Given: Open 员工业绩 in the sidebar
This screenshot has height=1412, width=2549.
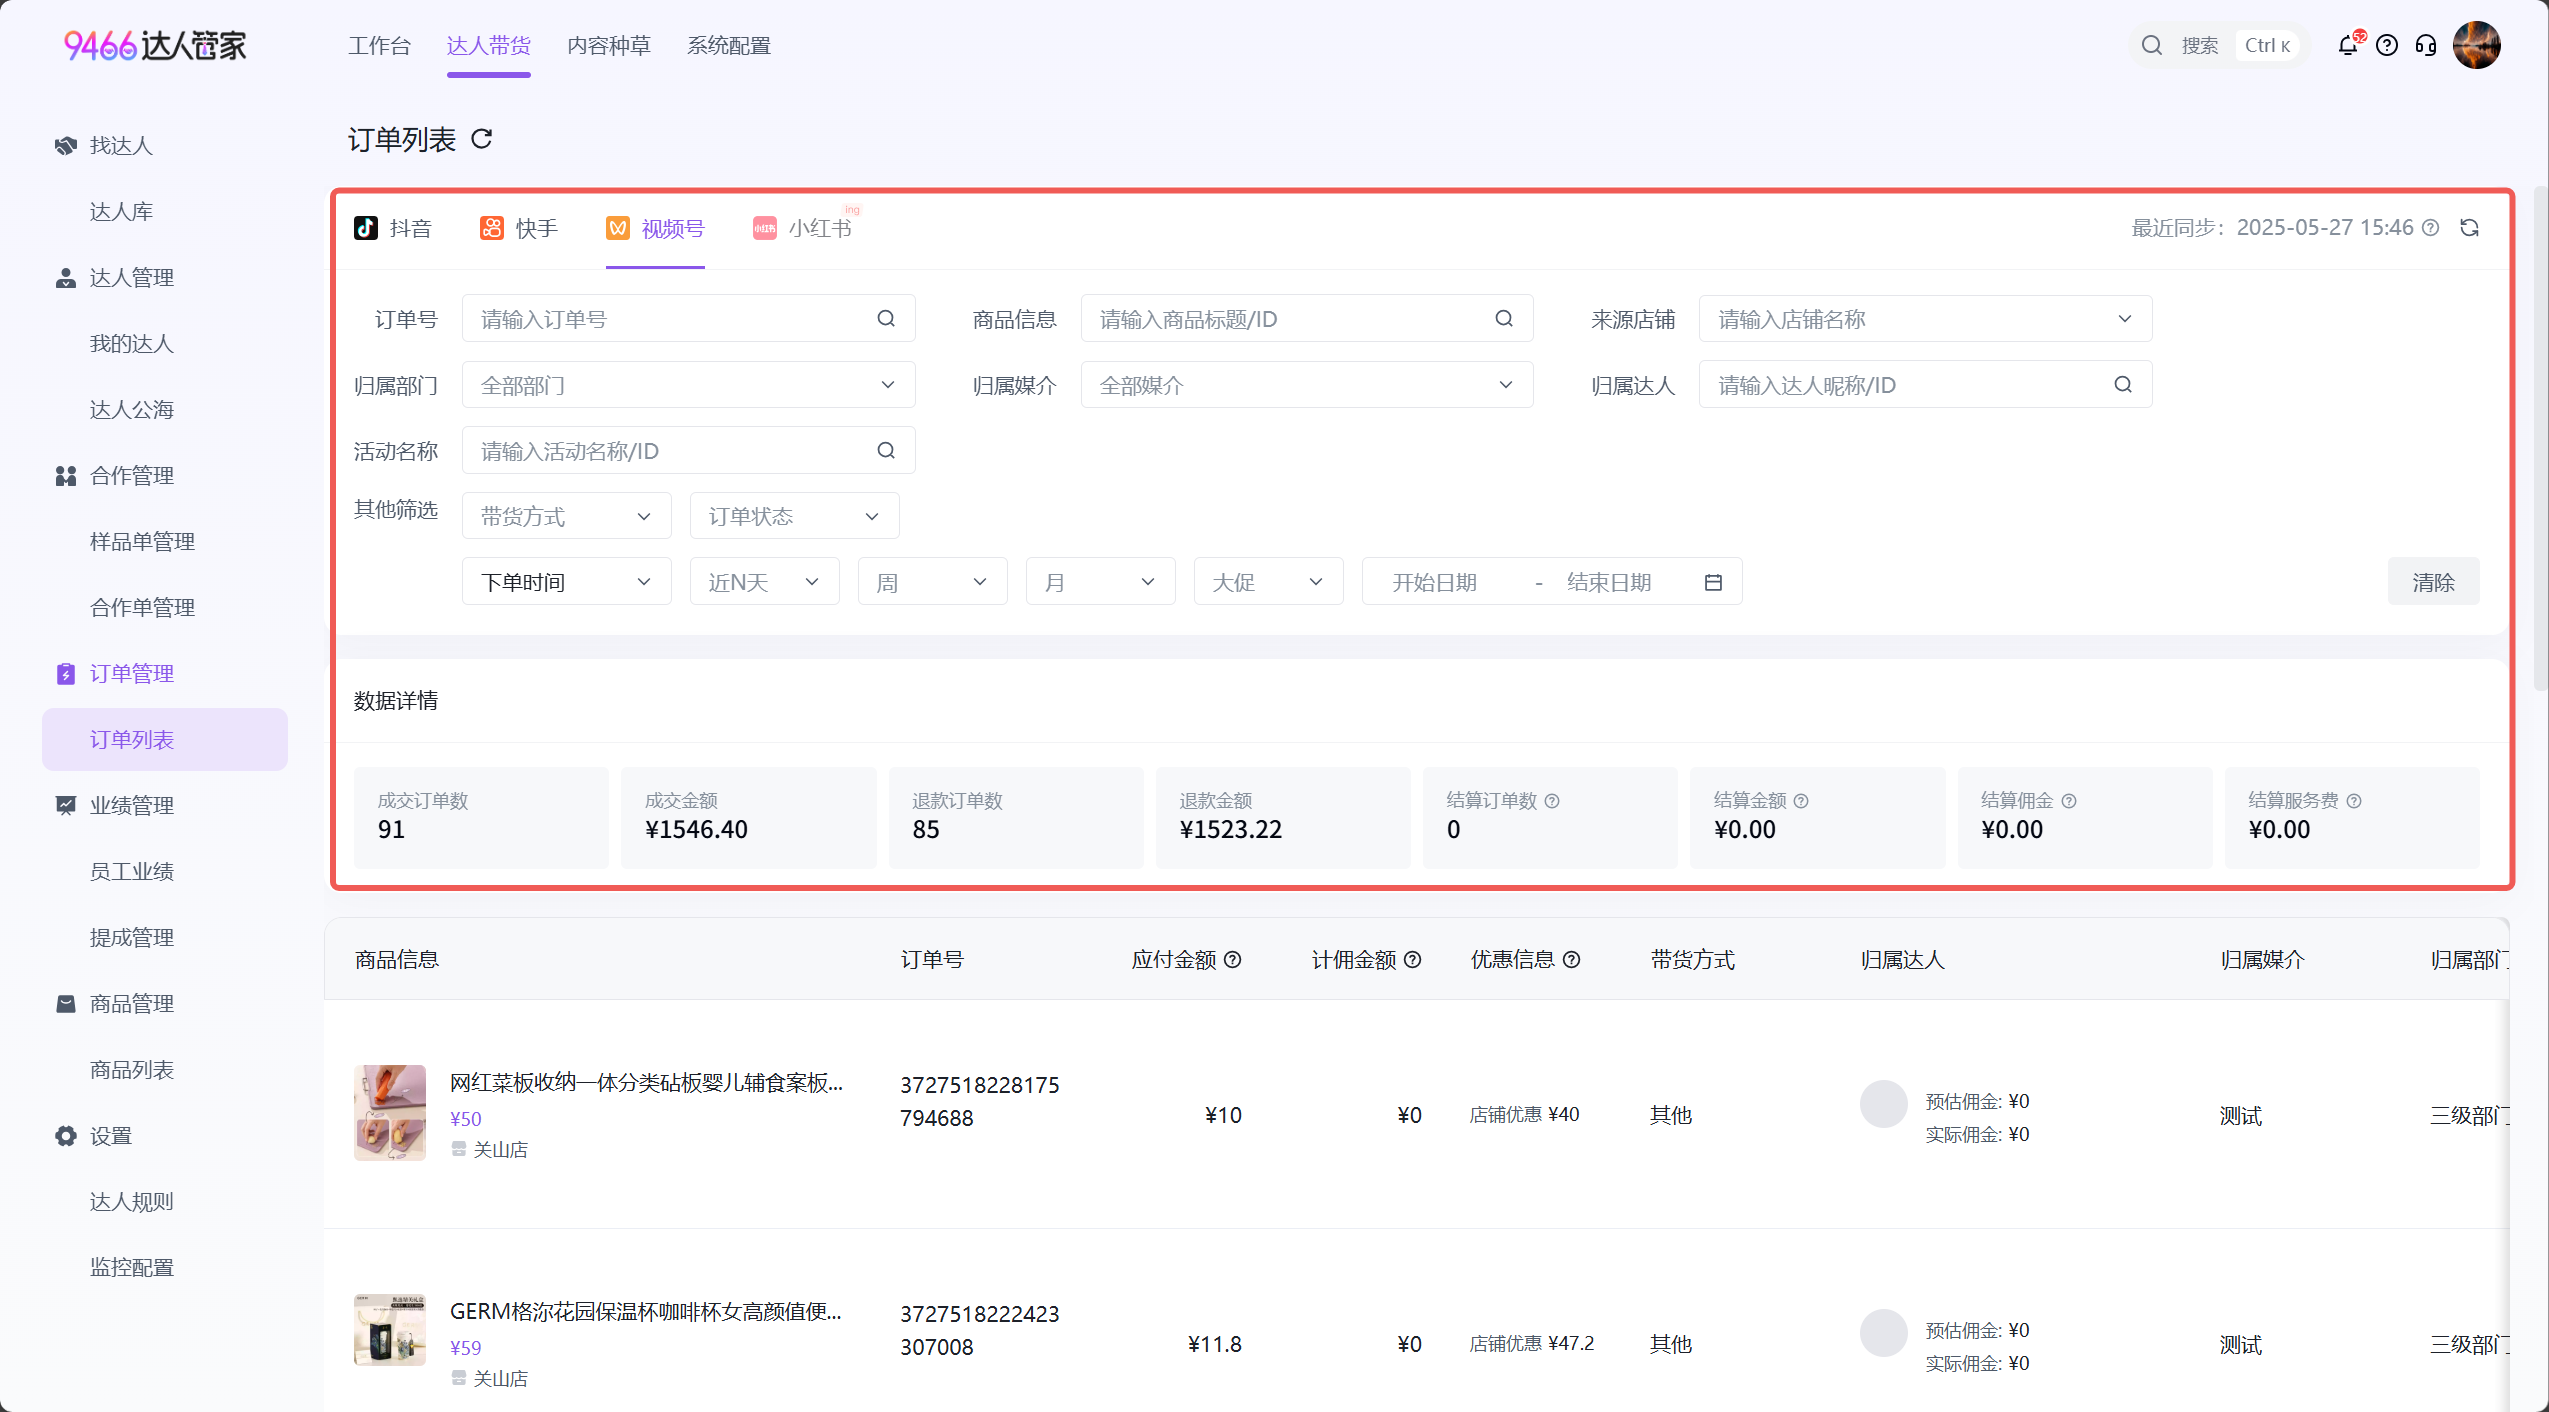Looking at the screenshot, I should [132, 872].
